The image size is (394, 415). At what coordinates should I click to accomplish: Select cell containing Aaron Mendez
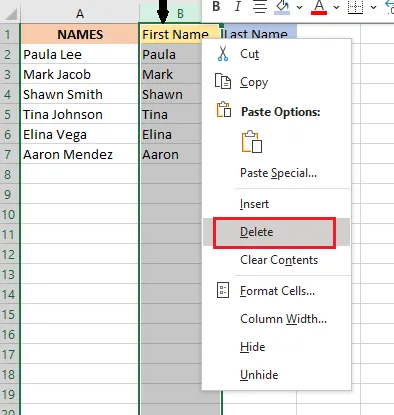(x=80, y=154)
